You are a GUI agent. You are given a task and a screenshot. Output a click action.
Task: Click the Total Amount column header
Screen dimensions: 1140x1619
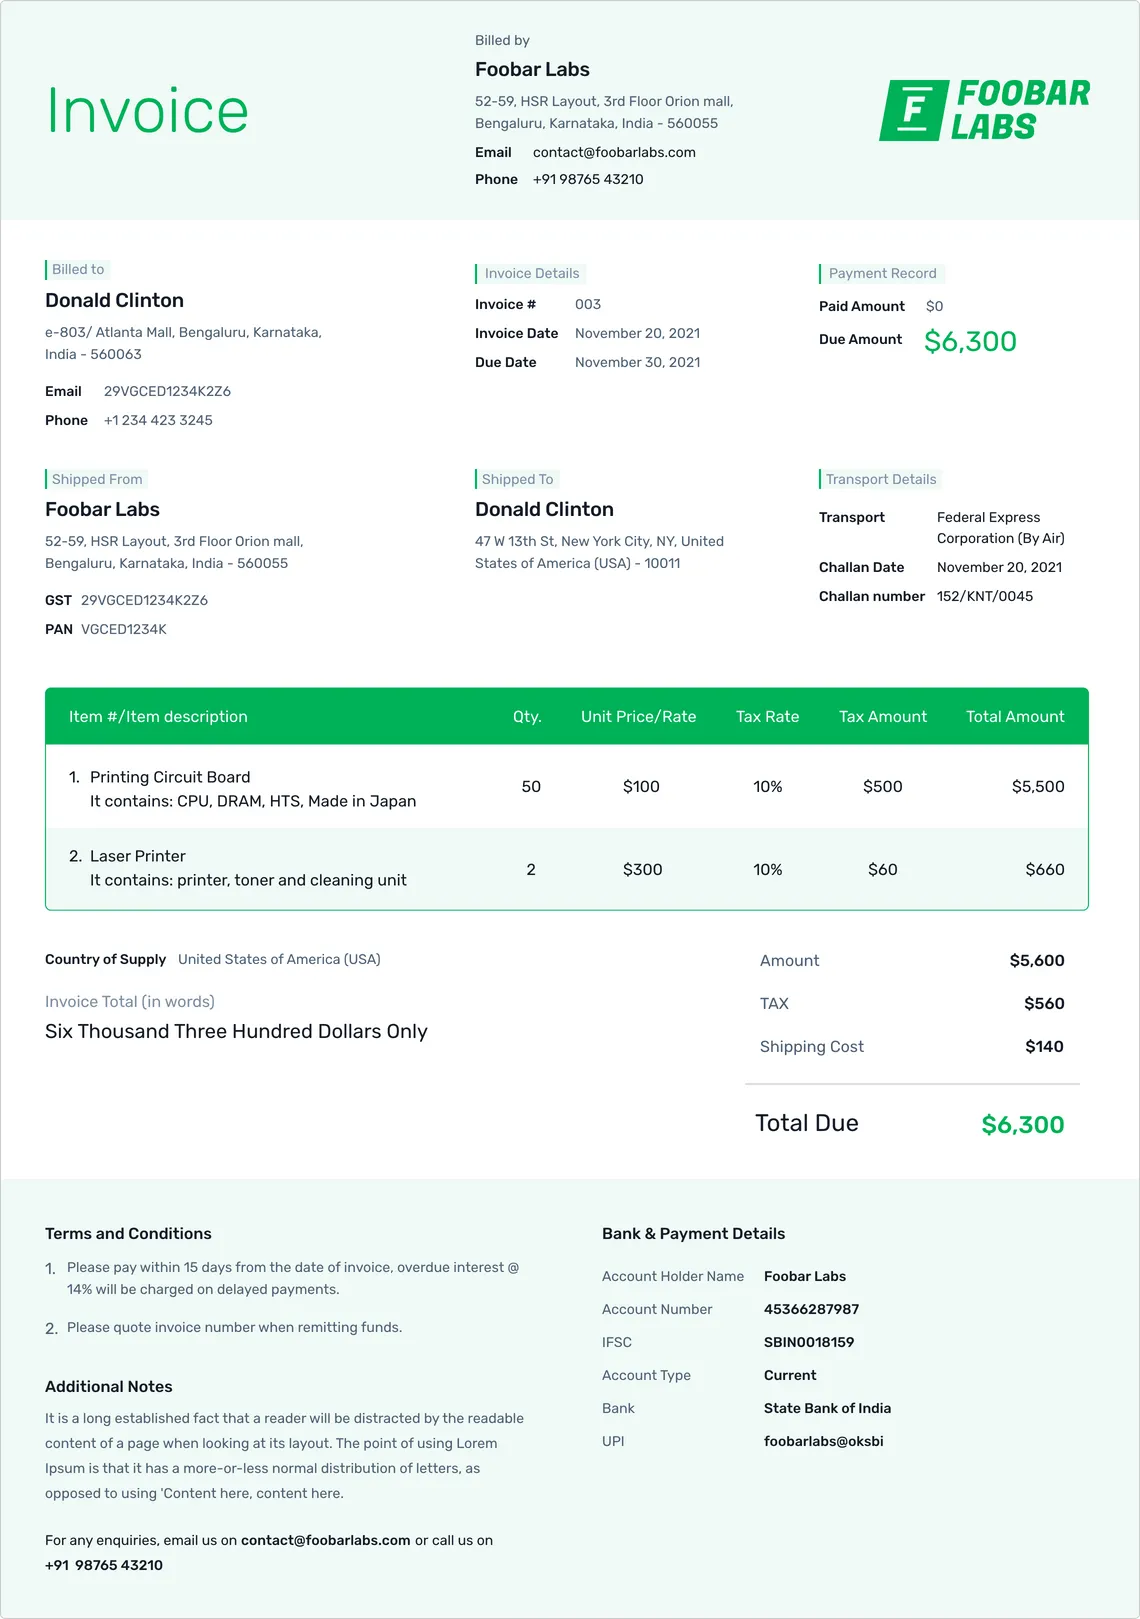point(1014,717)
